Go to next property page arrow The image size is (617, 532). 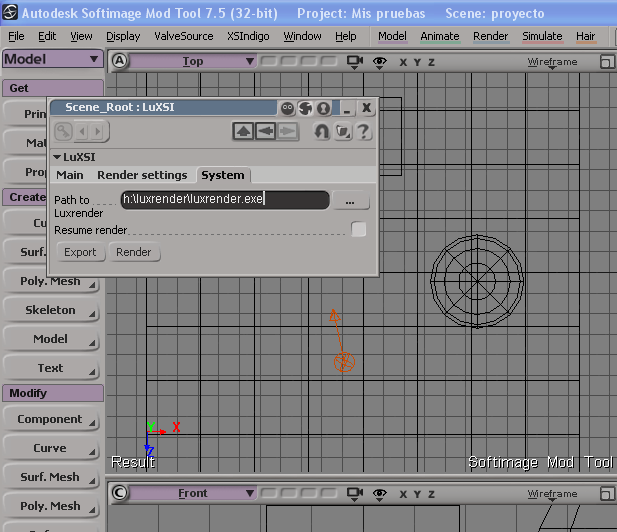[x=98, y=131]
